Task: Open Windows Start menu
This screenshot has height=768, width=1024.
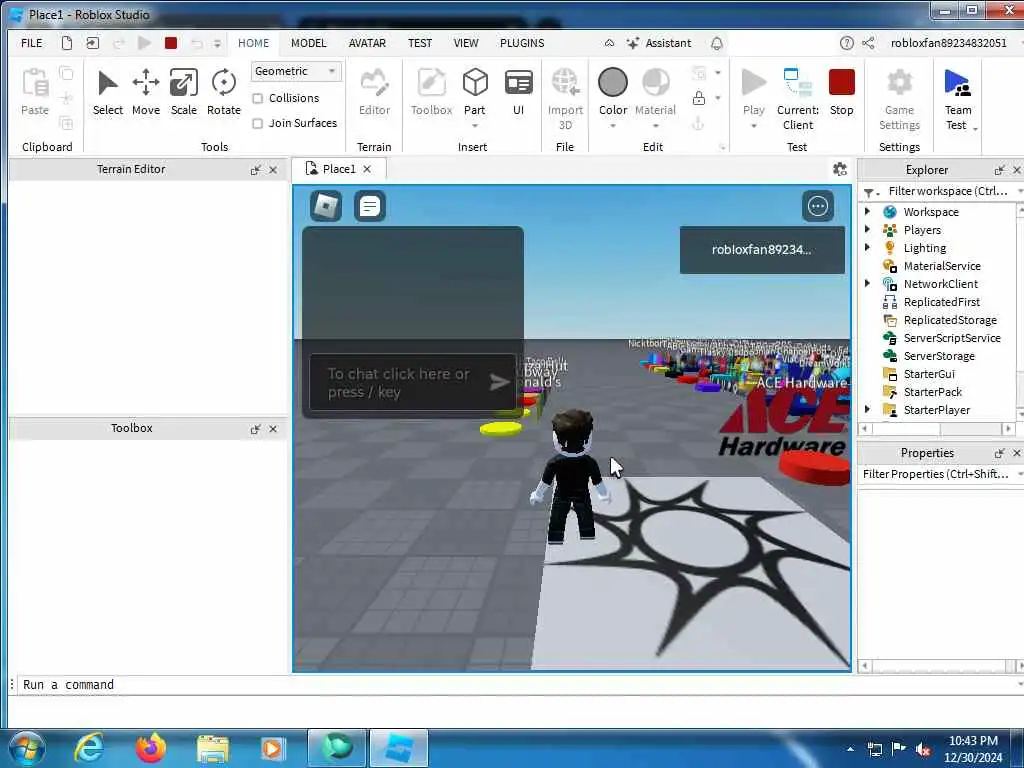Action: (25, 748)
